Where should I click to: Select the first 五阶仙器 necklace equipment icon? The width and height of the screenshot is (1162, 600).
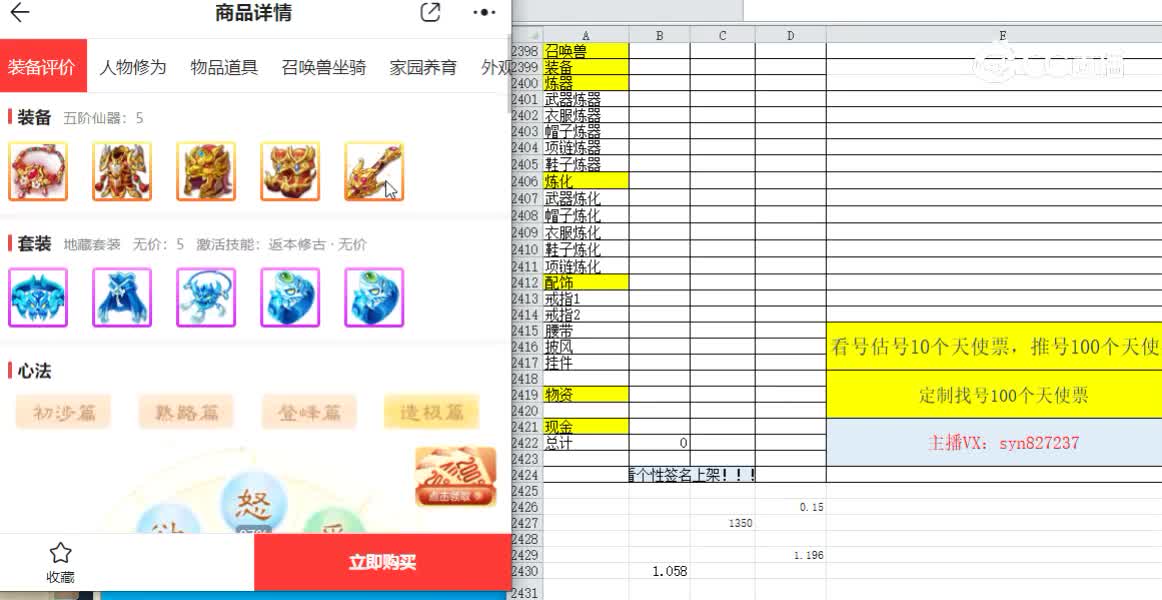pos(38,171)
